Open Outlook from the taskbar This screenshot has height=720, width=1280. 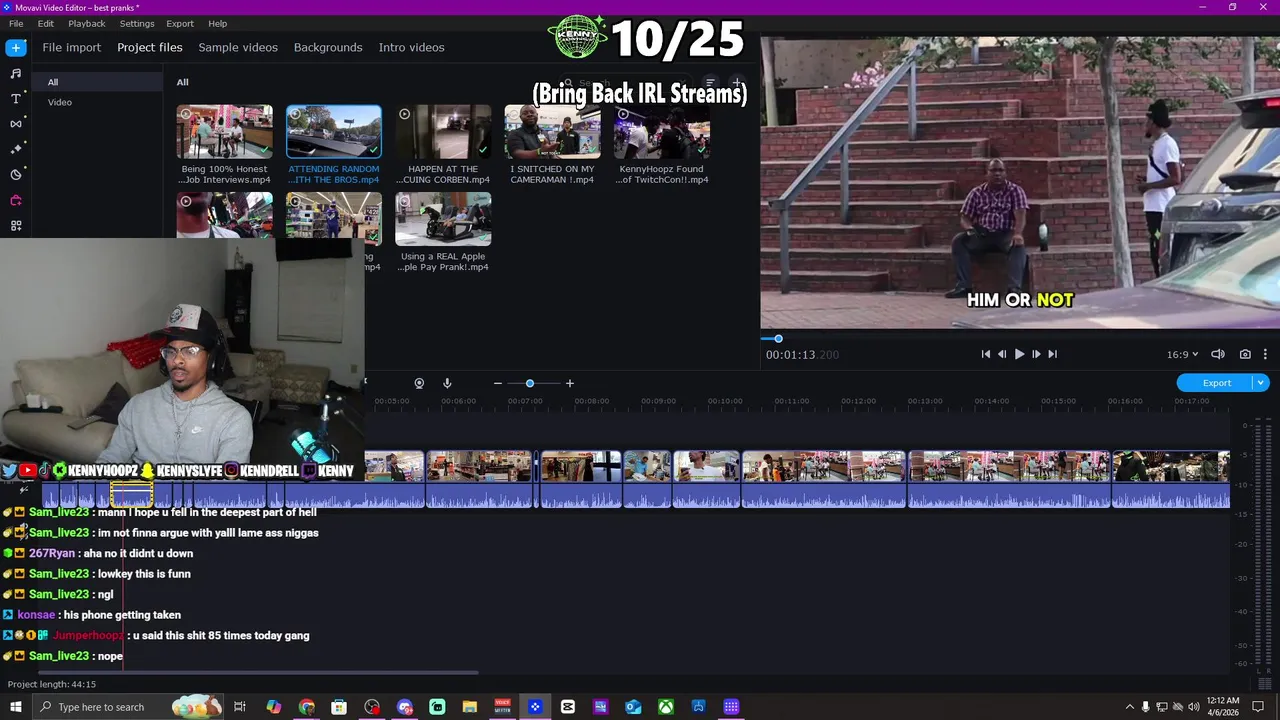(633, 707)
